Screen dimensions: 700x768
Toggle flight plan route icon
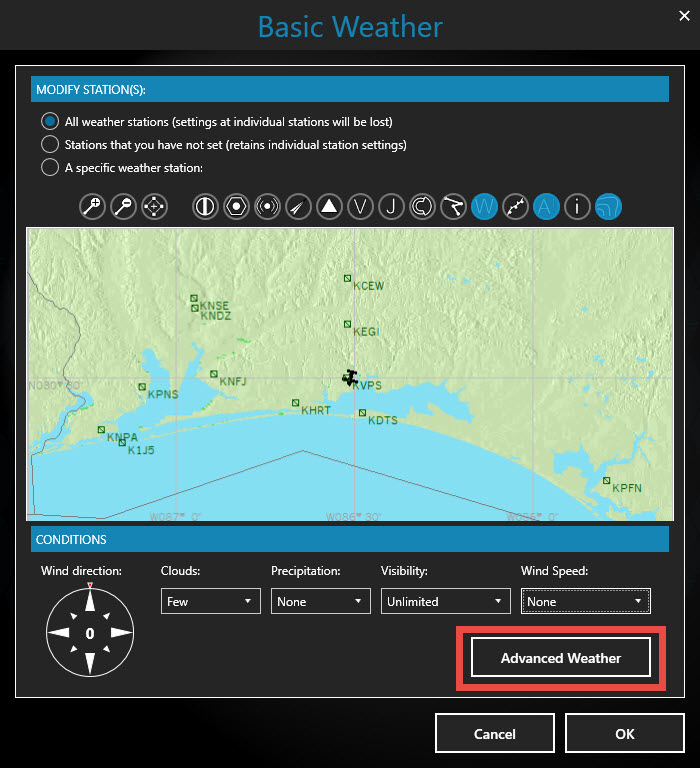click(x=454, y=207)
